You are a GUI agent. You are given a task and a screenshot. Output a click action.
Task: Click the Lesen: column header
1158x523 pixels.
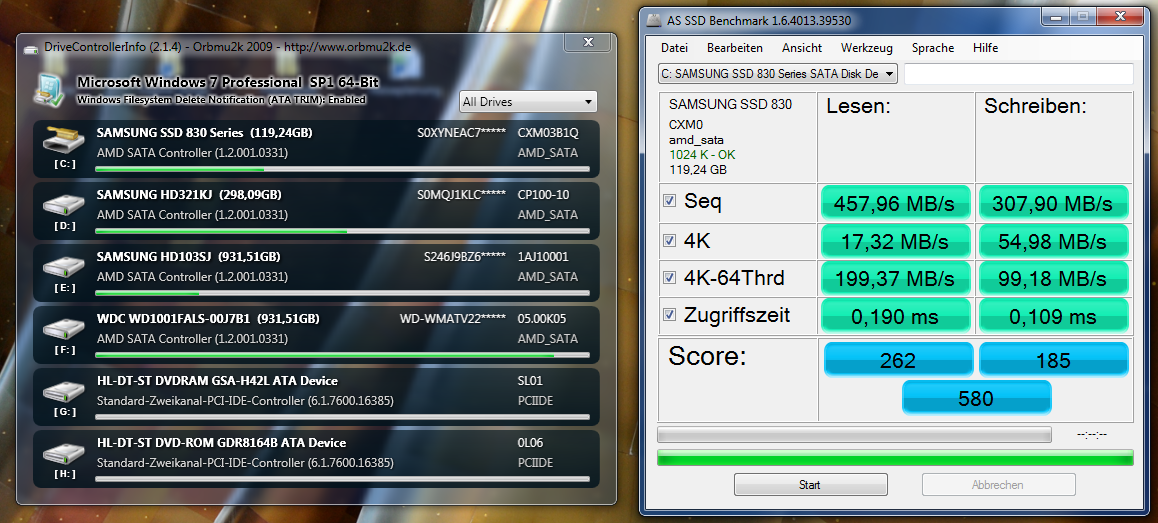858,107
